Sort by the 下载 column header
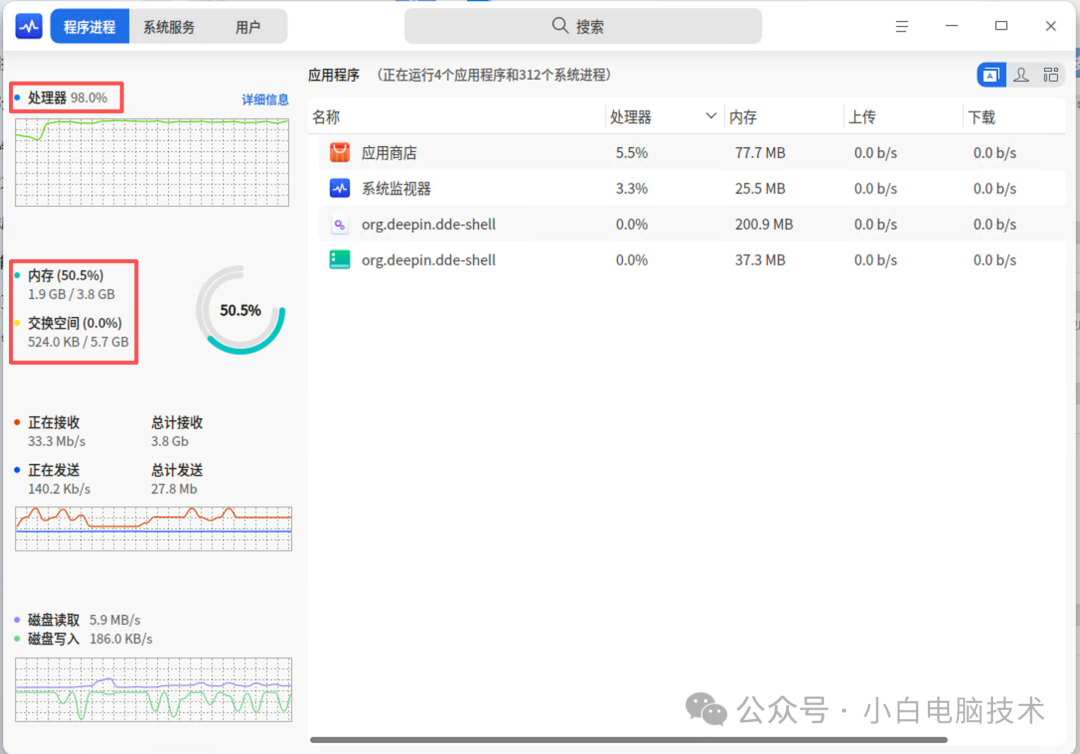The height and width of the screenshot is (754, 1080). click(x=982, y=117)
